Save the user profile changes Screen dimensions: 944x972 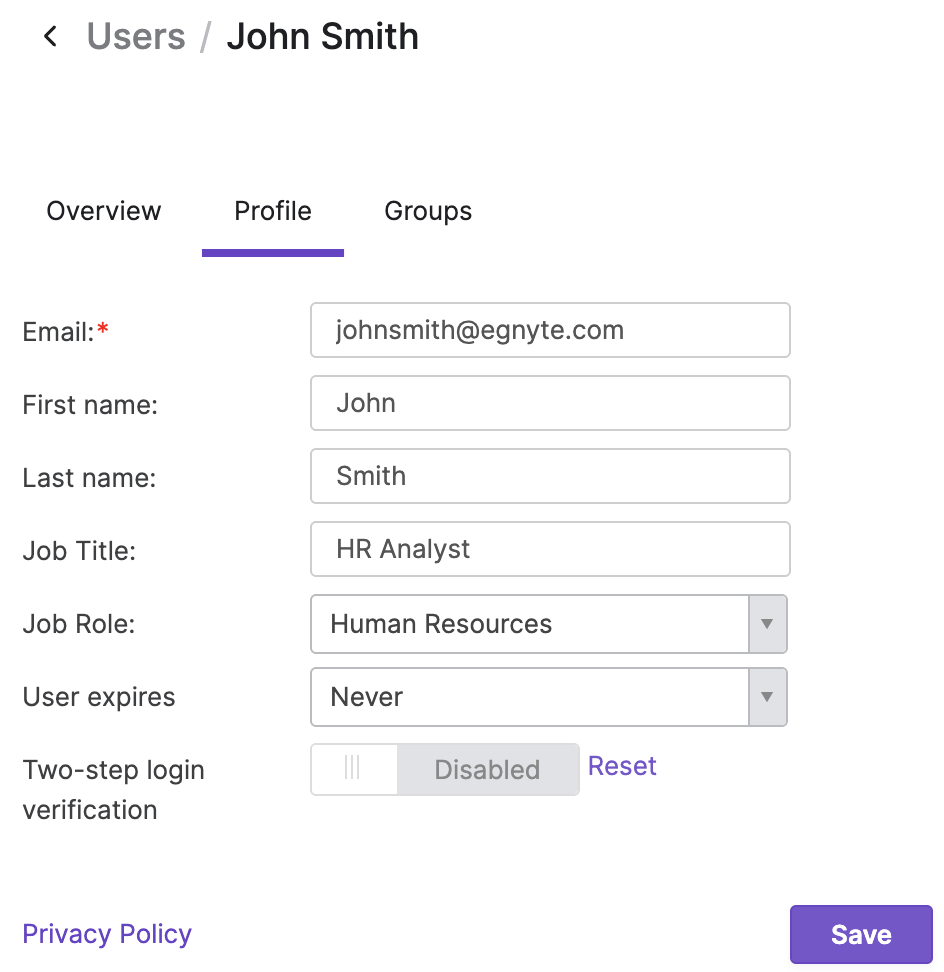860,934
